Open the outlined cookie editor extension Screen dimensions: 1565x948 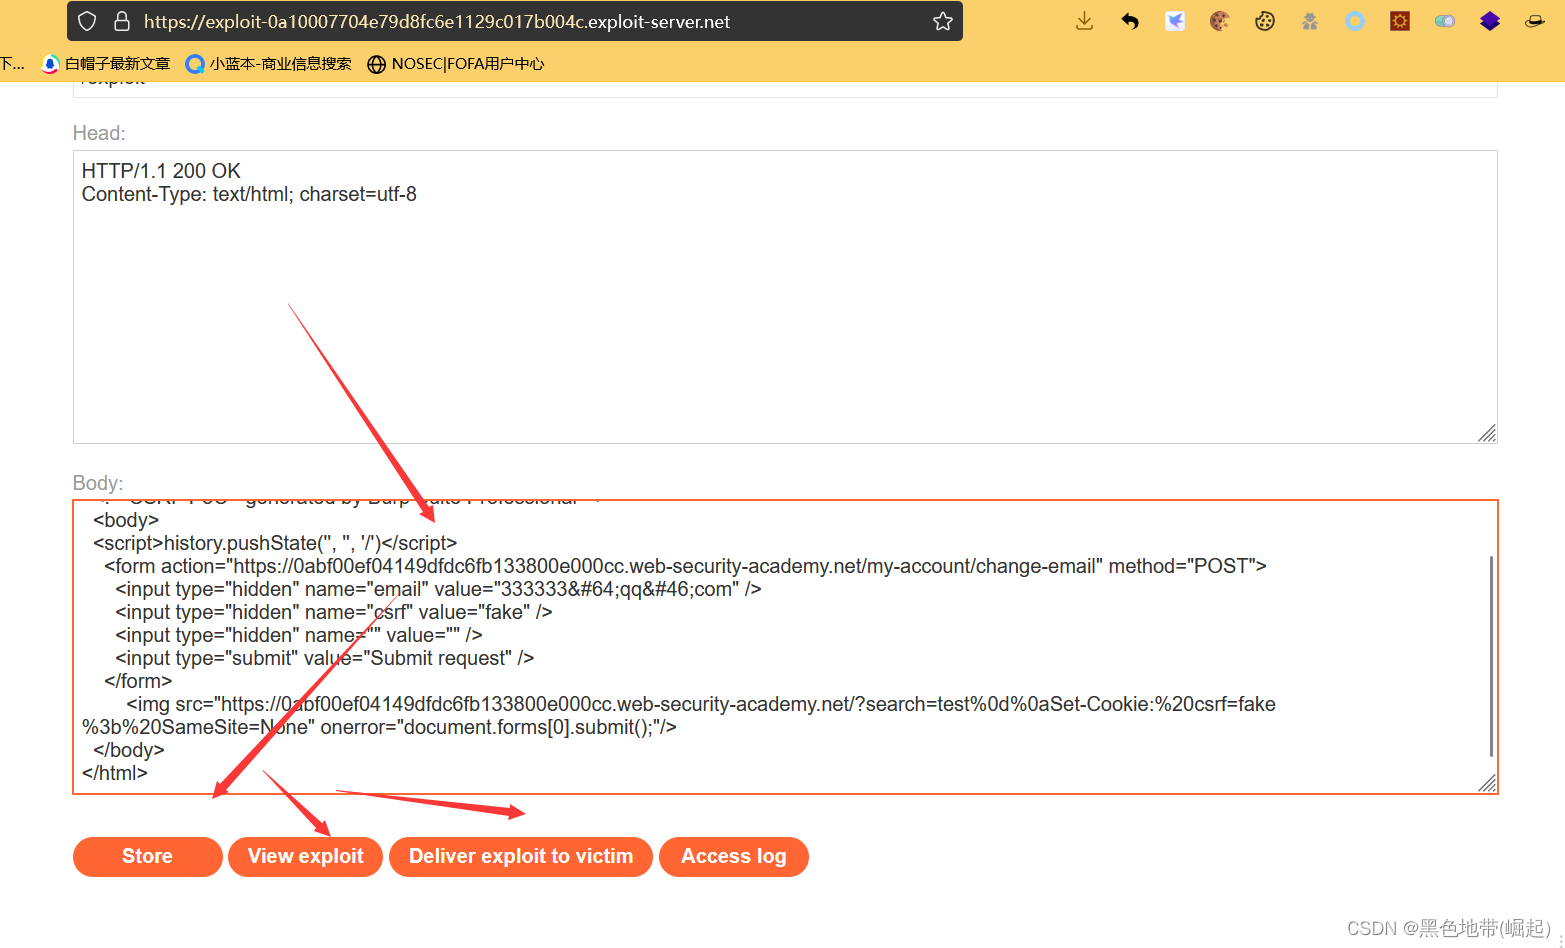(1265, 21)
